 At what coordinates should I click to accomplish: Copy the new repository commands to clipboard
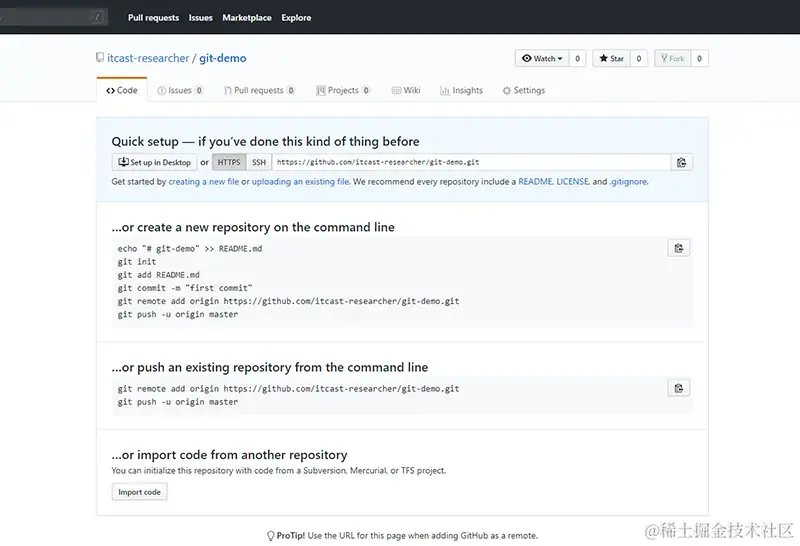click(x=678, y=248)
